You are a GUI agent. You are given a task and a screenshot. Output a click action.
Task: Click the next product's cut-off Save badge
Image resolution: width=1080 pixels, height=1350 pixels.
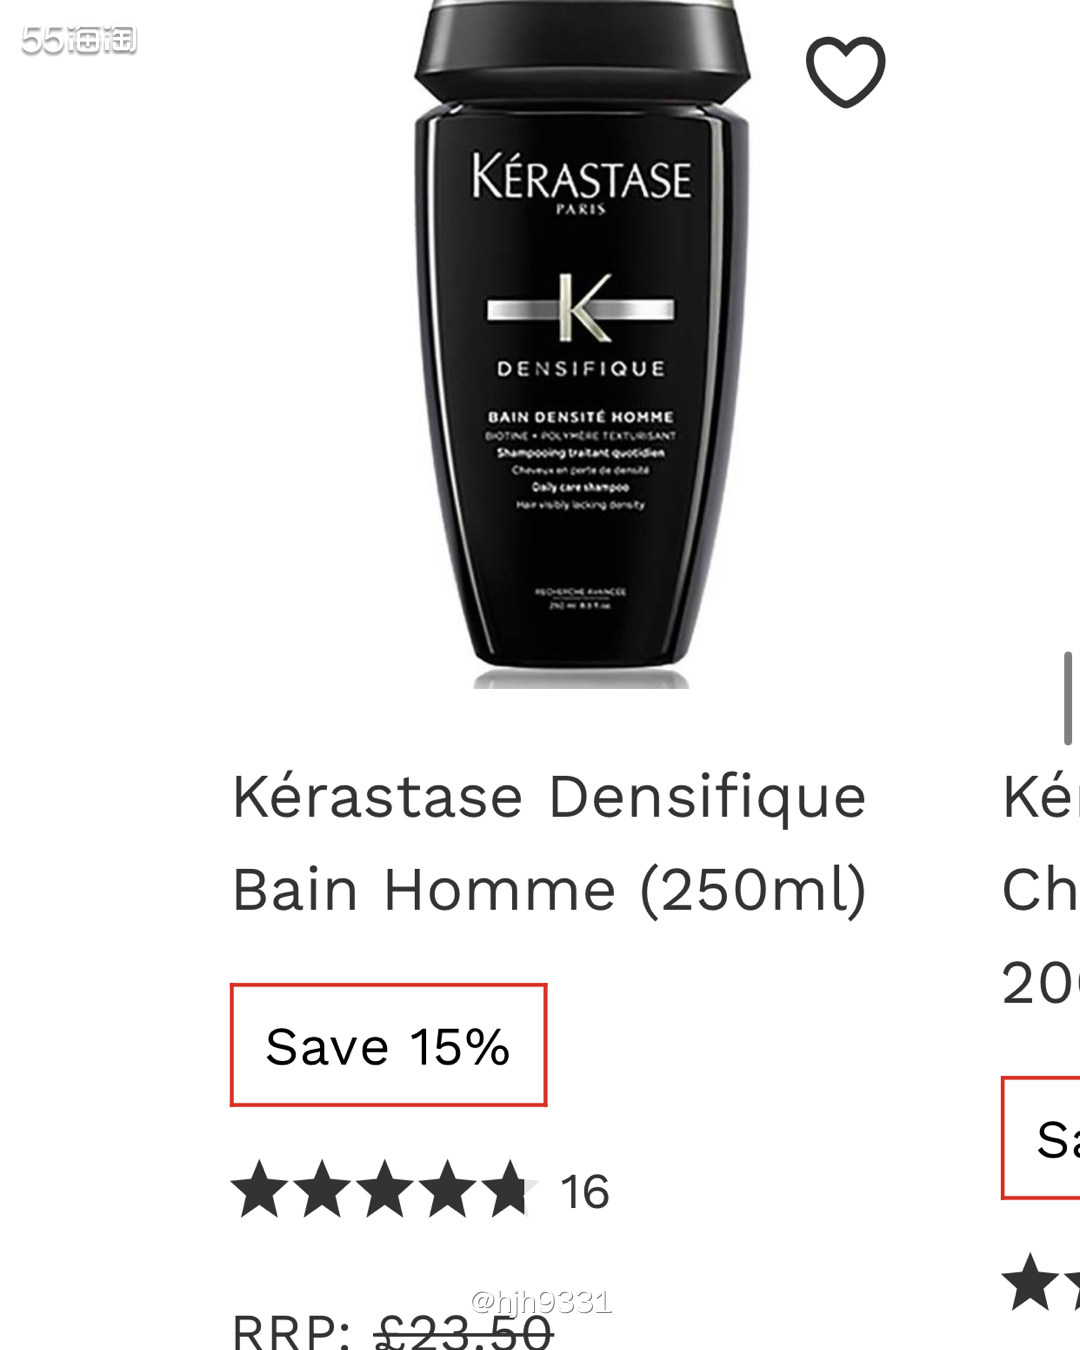point(1041,1138)
